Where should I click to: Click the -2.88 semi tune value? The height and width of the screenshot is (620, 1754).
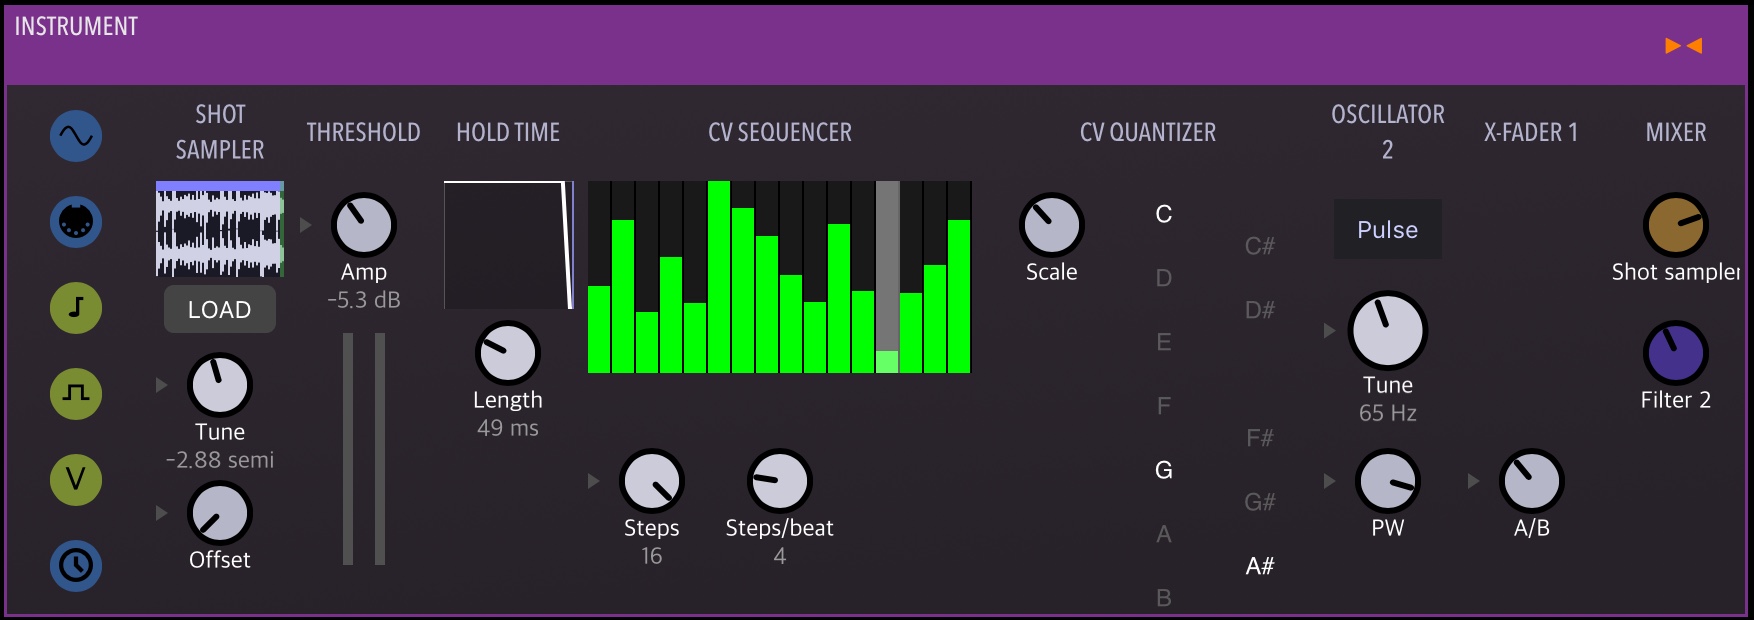coord(220,460)
